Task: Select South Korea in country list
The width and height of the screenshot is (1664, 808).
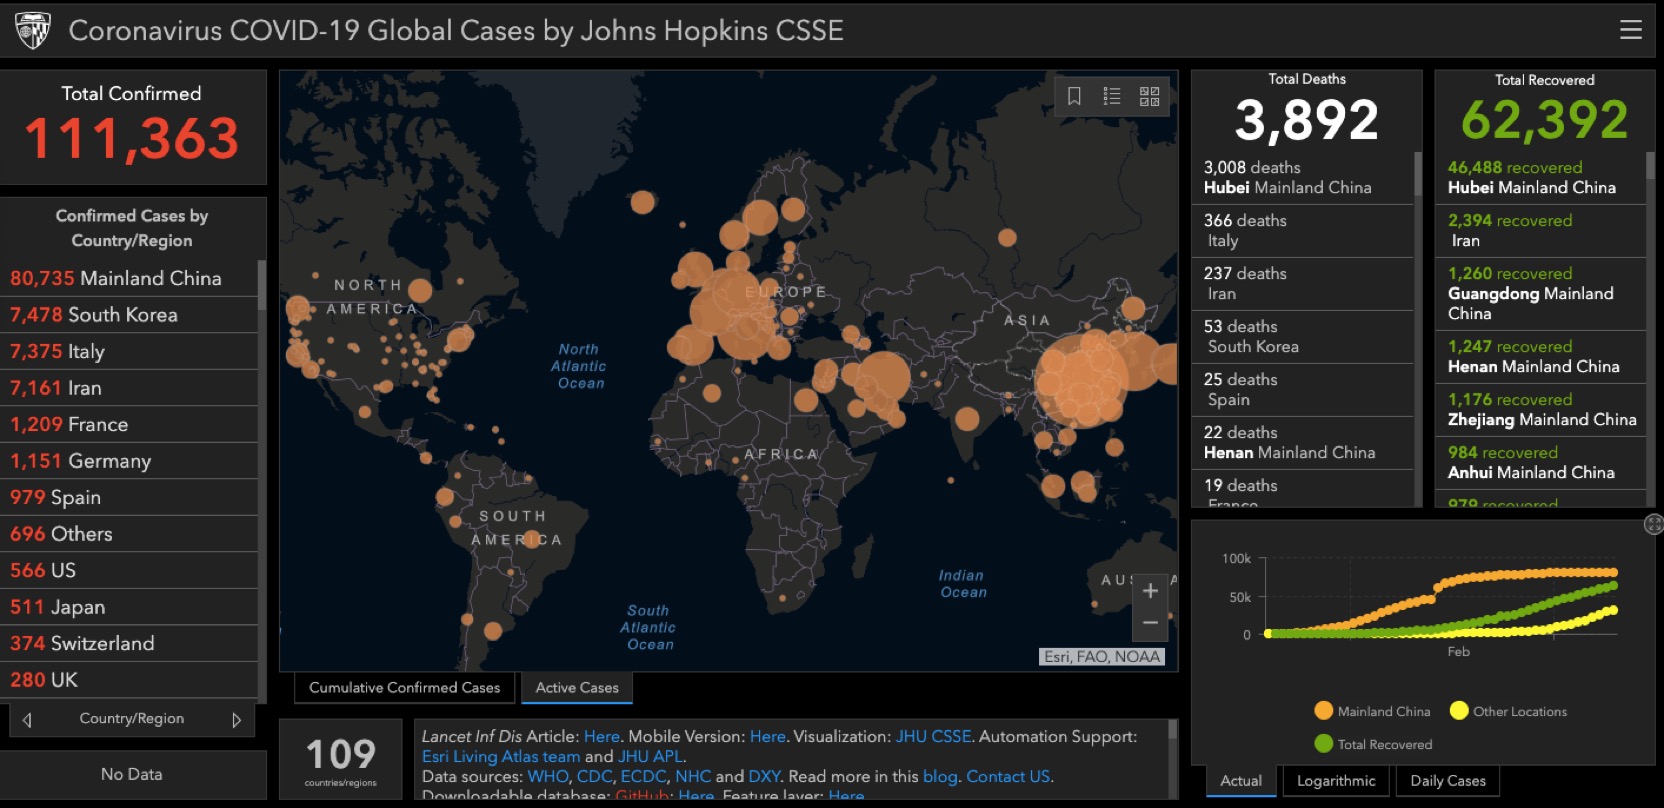Action: [129, 315]
